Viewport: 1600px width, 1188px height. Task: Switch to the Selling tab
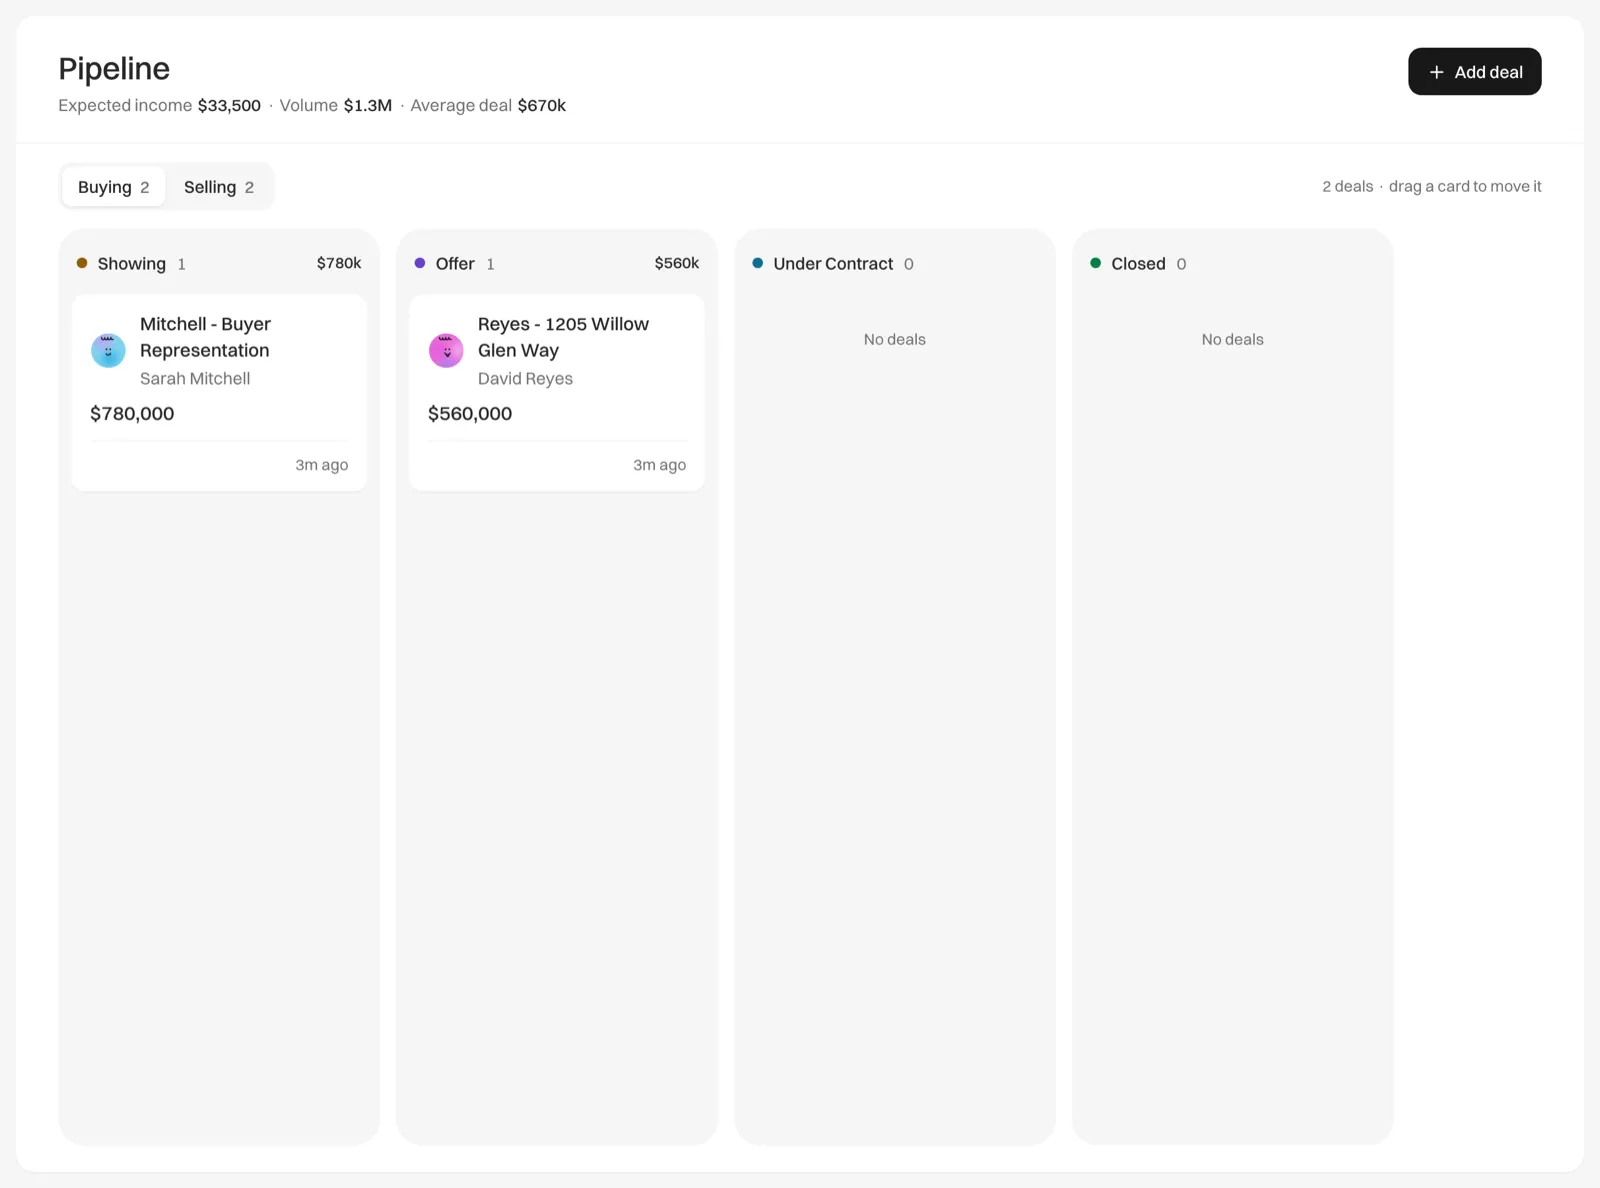coord(219,187)
